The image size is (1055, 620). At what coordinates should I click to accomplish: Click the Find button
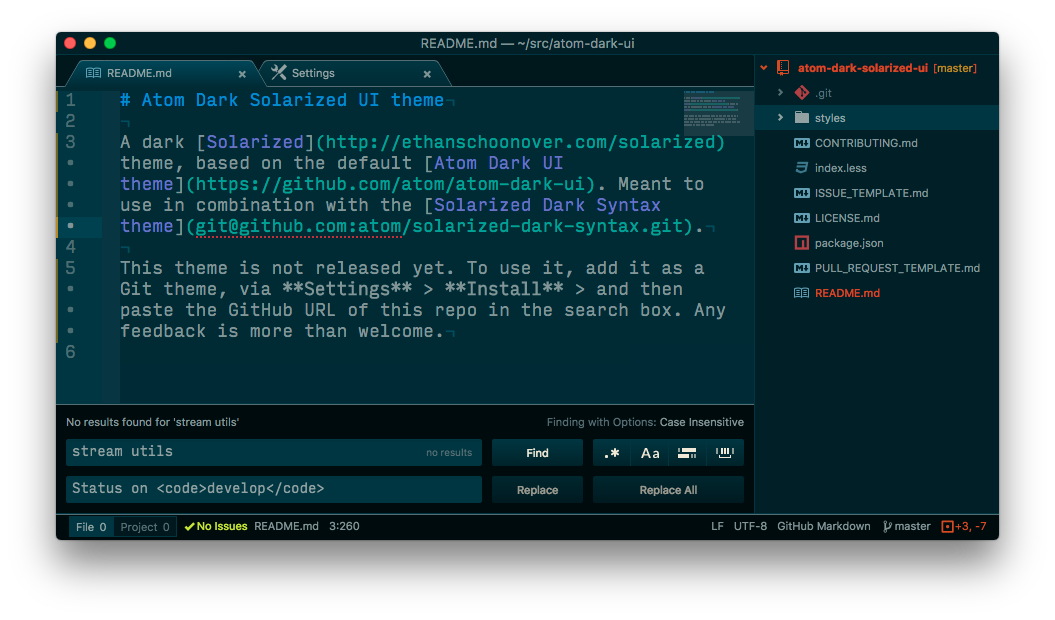tap(537, 453)
